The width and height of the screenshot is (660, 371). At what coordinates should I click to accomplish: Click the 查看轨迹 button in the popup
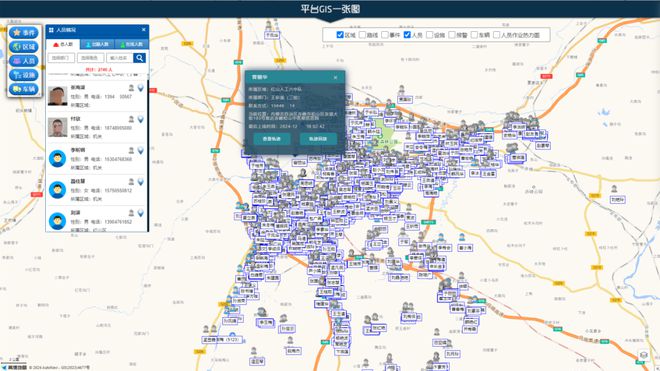(x=271, y=139)
